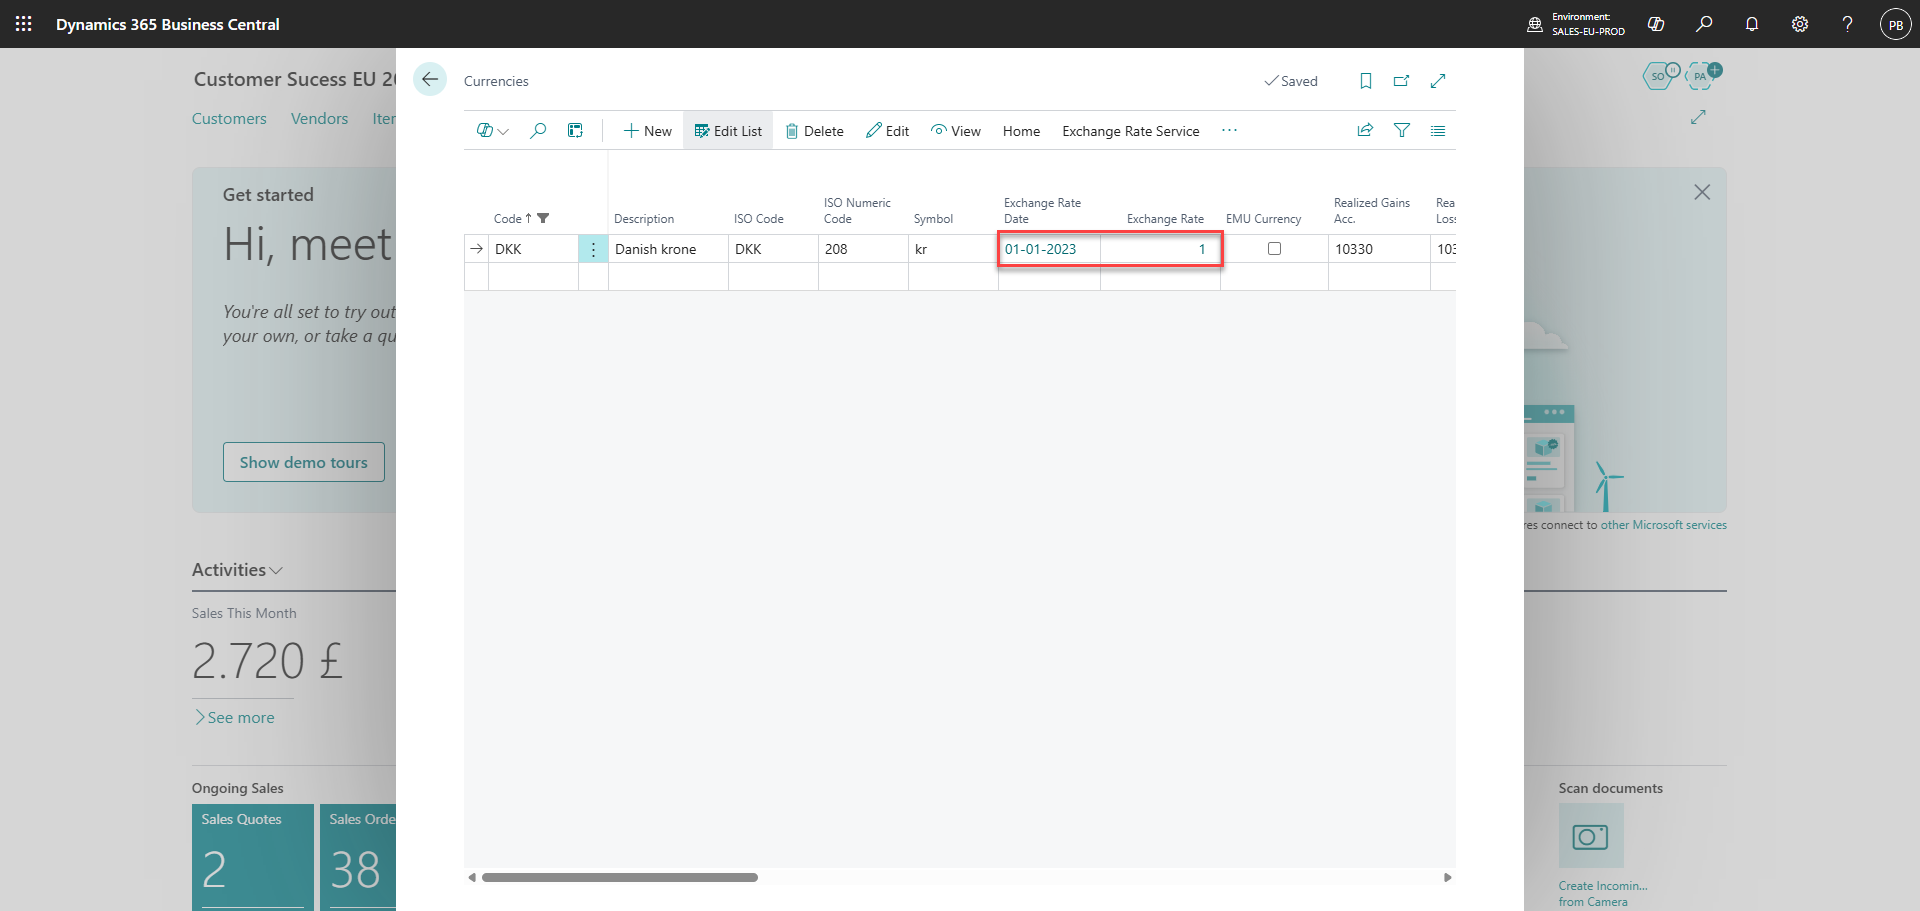Image resolution: width=1920 pixels, height=911 pixels.
Task: Click the Create Incoming from Camera icon
Action: click(1591, 836)
